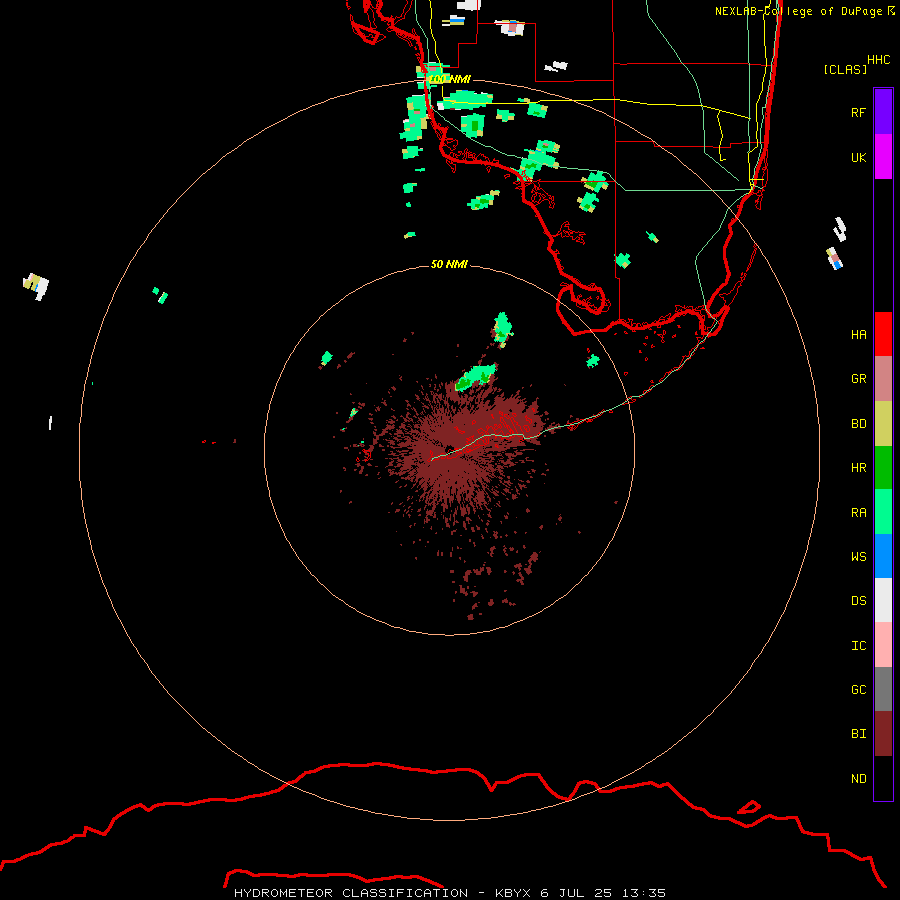Pick the gray GC legend swatch

point(883,689)
